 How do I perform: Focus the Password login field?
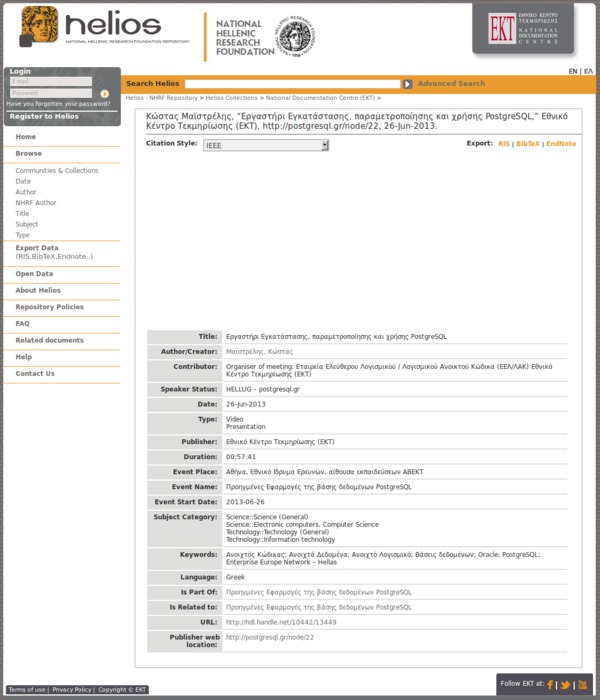point(51,93)
